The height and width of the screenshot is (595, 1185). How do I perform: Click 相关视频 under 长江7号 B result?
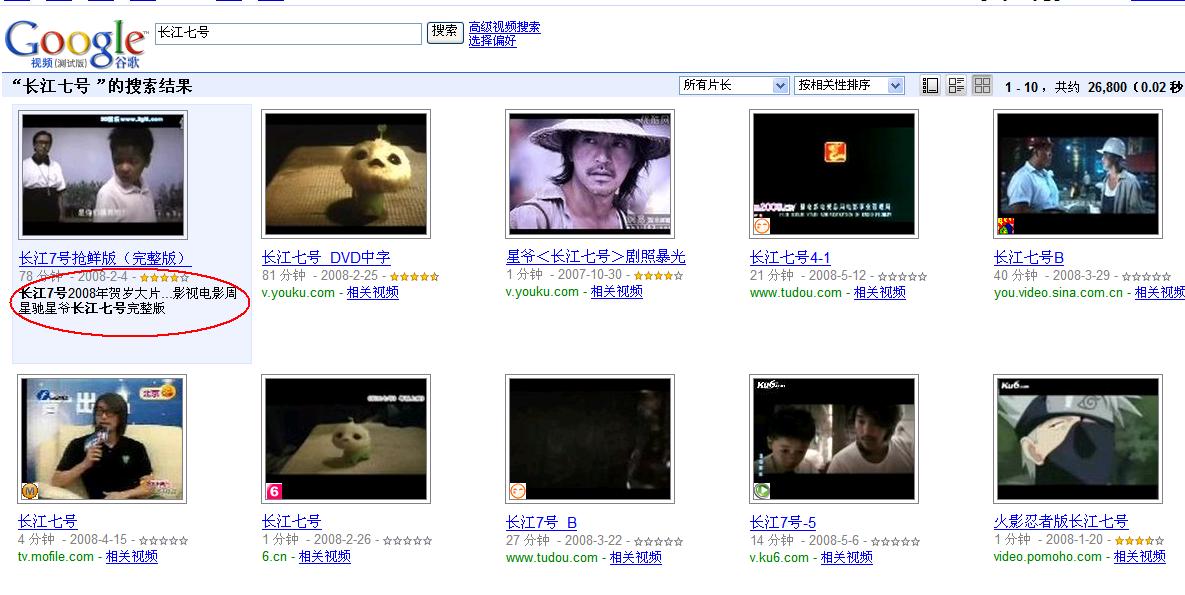point(636,557)
